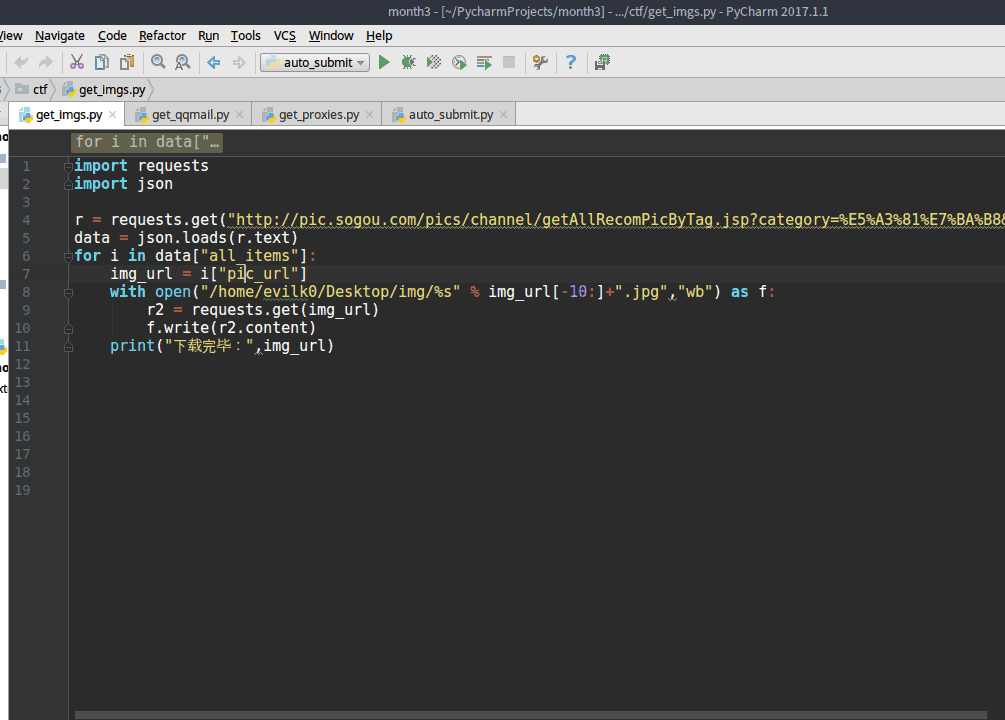Screen dimensions: 1005x720
Task: Open the VCS menu
Action: tap(285, 36)
